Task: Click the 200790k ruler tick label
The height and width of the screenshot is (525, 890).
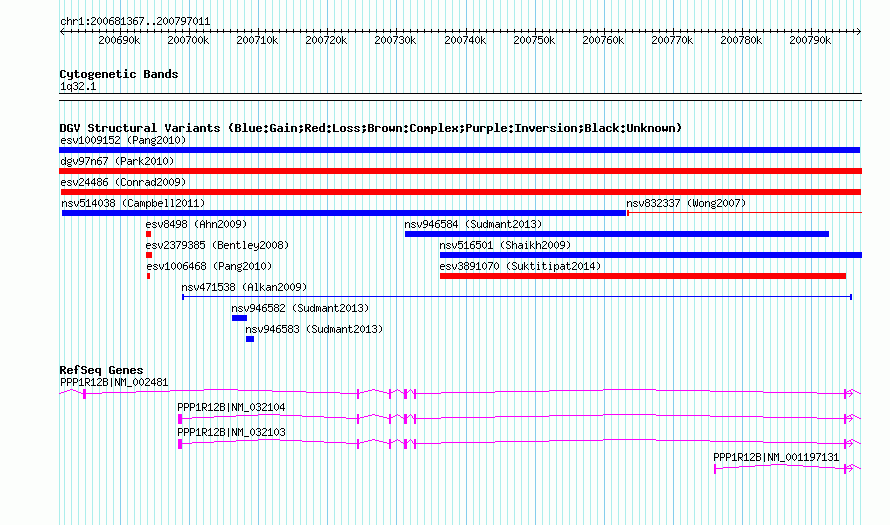Action: click(810, 41)
